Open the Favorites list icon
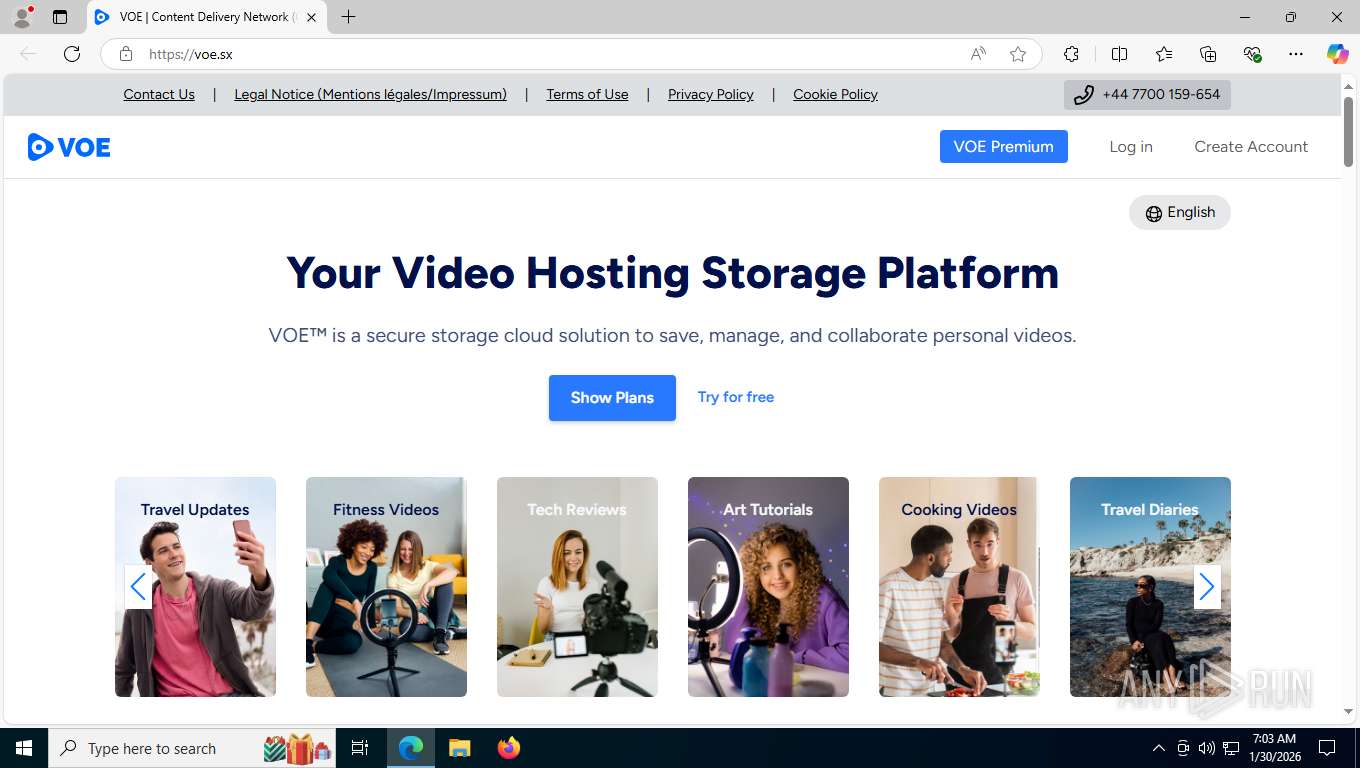This screenshot has width=1360, height=768. click(x=1164, y=54)
